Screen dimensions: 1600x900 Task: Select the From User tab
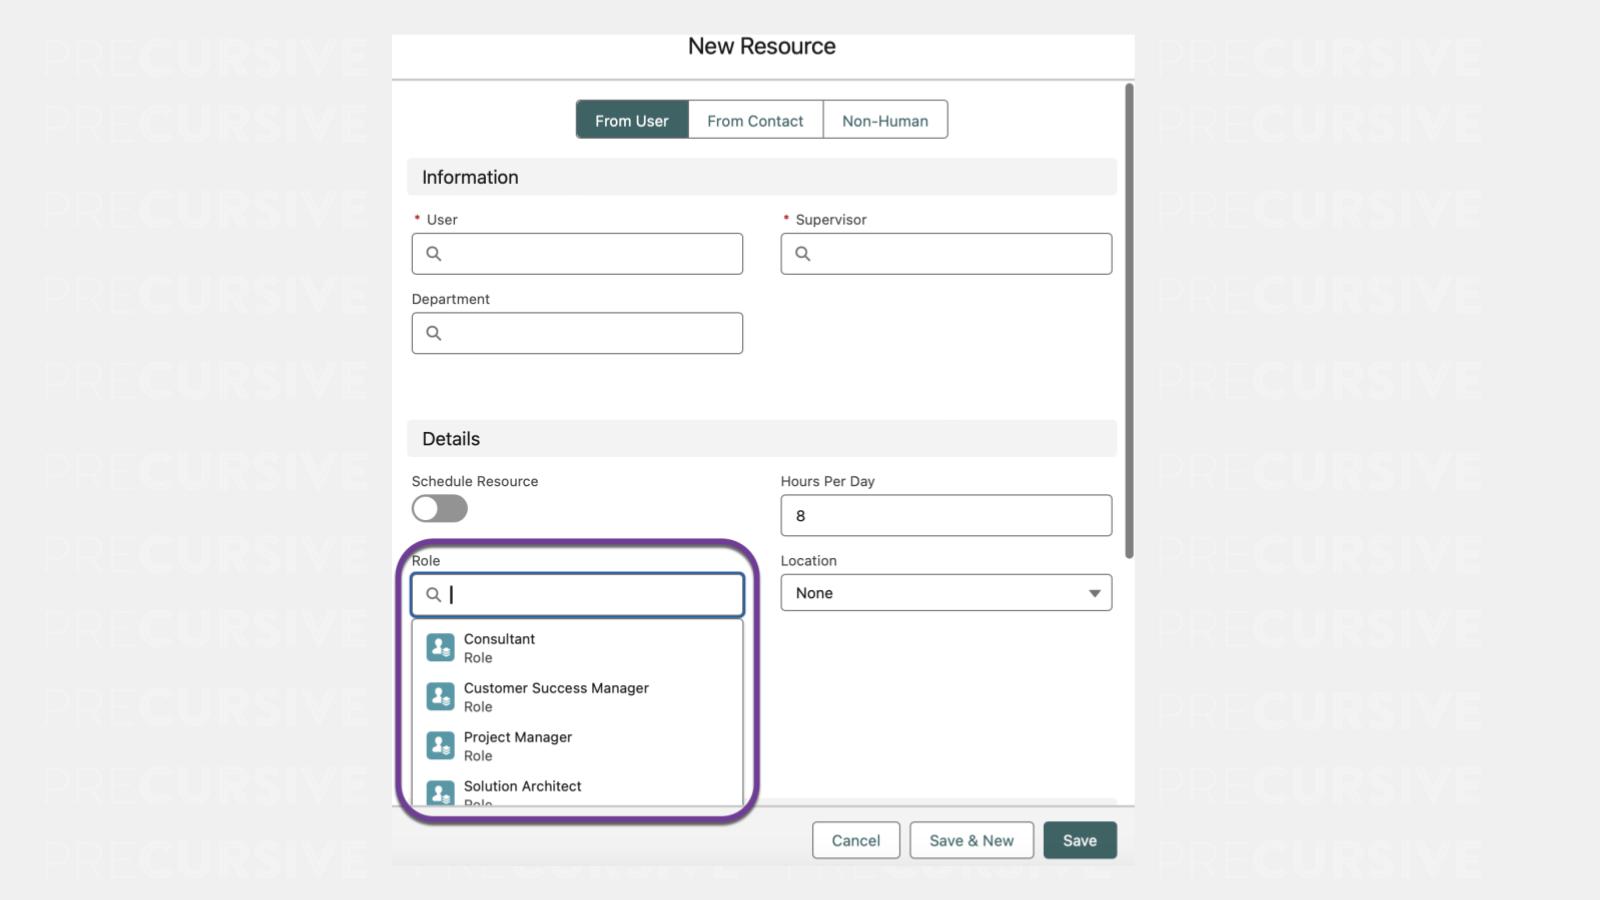click(x=631, y=120)
